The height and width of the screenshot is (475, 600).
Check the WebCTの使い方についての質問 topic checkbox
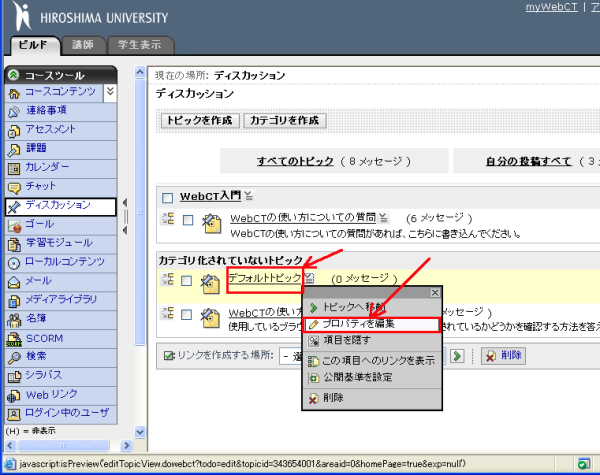[188, 220]
